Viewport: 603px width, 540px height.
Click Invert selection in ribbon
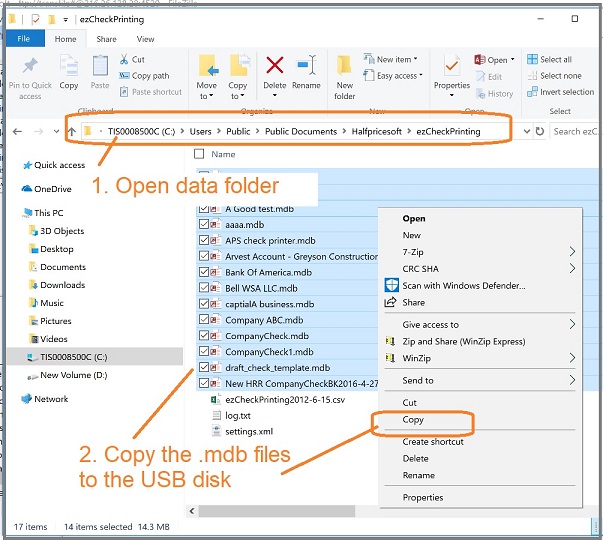pyautogui.click(x=566, y=92)
